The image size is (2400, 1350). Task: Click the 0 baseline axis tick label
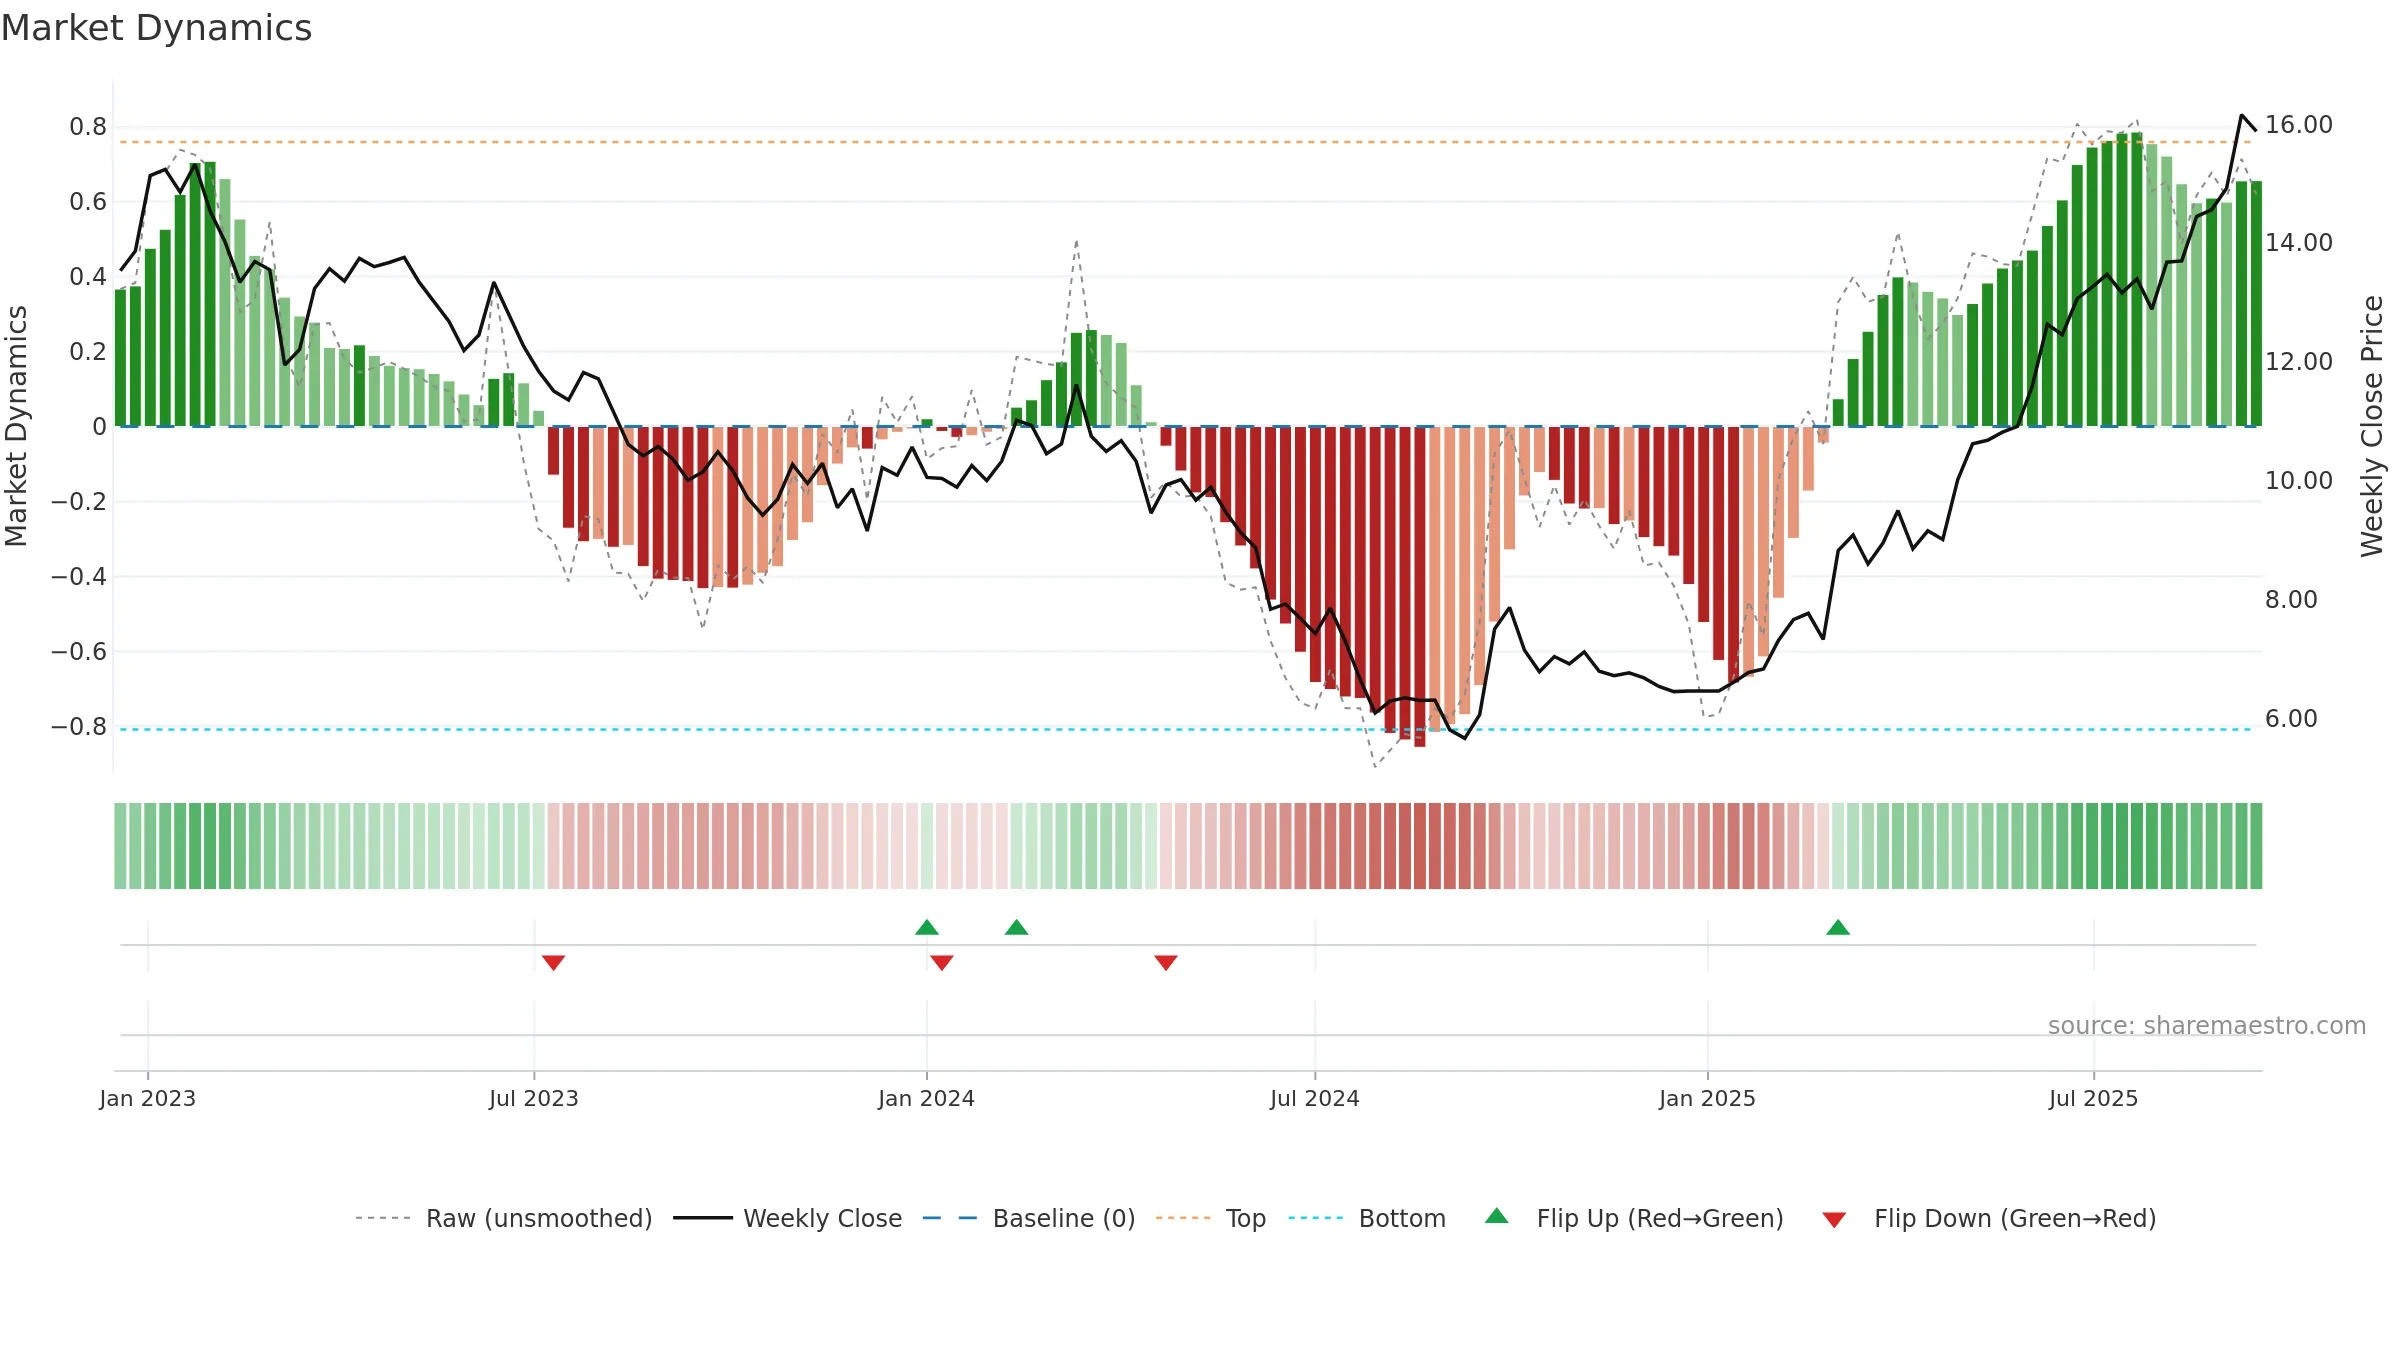pos(99,426)
